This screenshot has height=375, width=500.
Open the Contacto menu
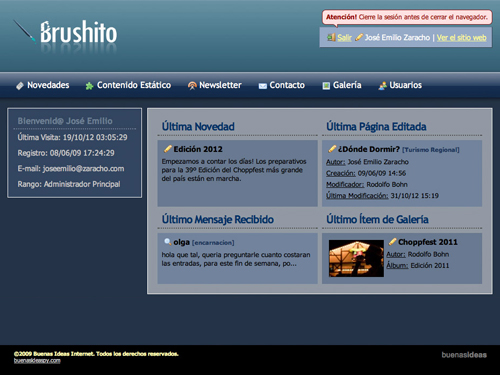pyautogui.click(x=287, y=85)
